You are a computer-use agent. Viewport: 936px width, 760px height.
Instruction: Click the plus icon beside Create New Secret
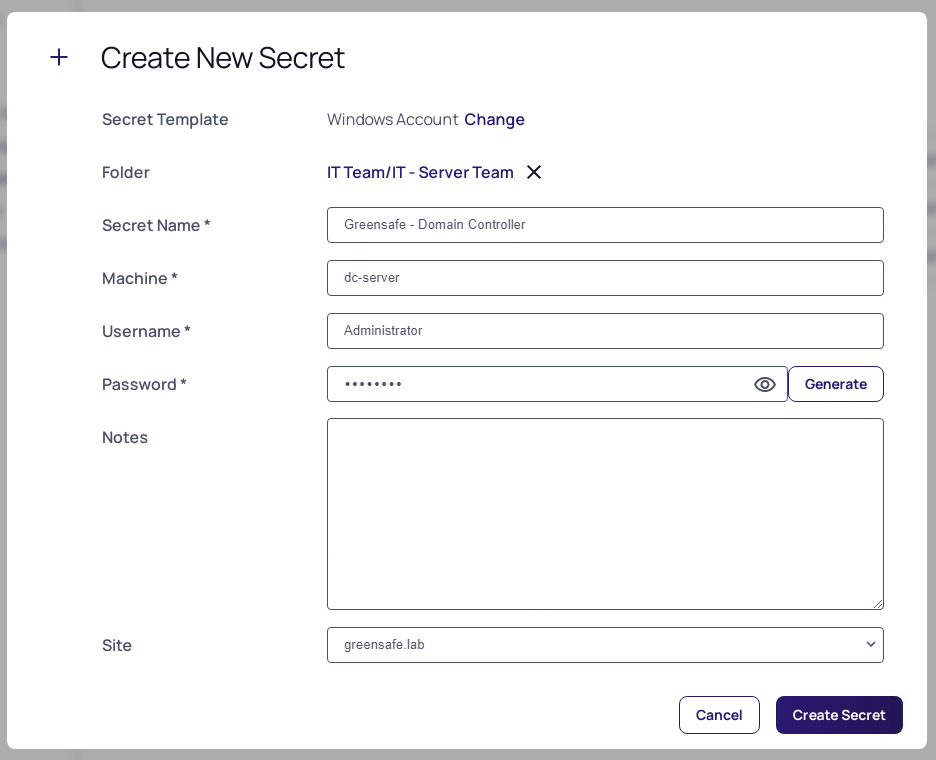[x=59, y=58]
